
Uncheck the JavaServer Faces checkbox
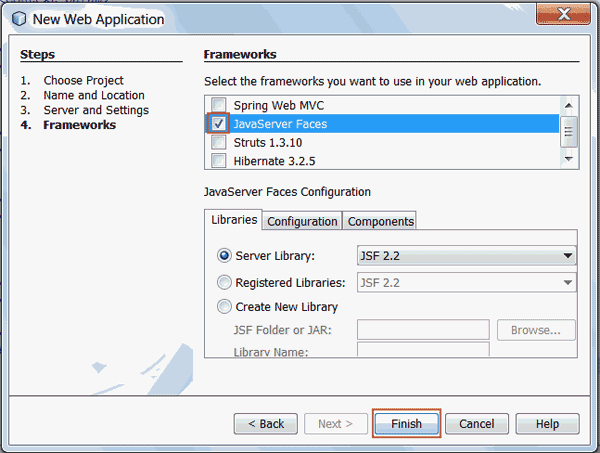[218, 124]
